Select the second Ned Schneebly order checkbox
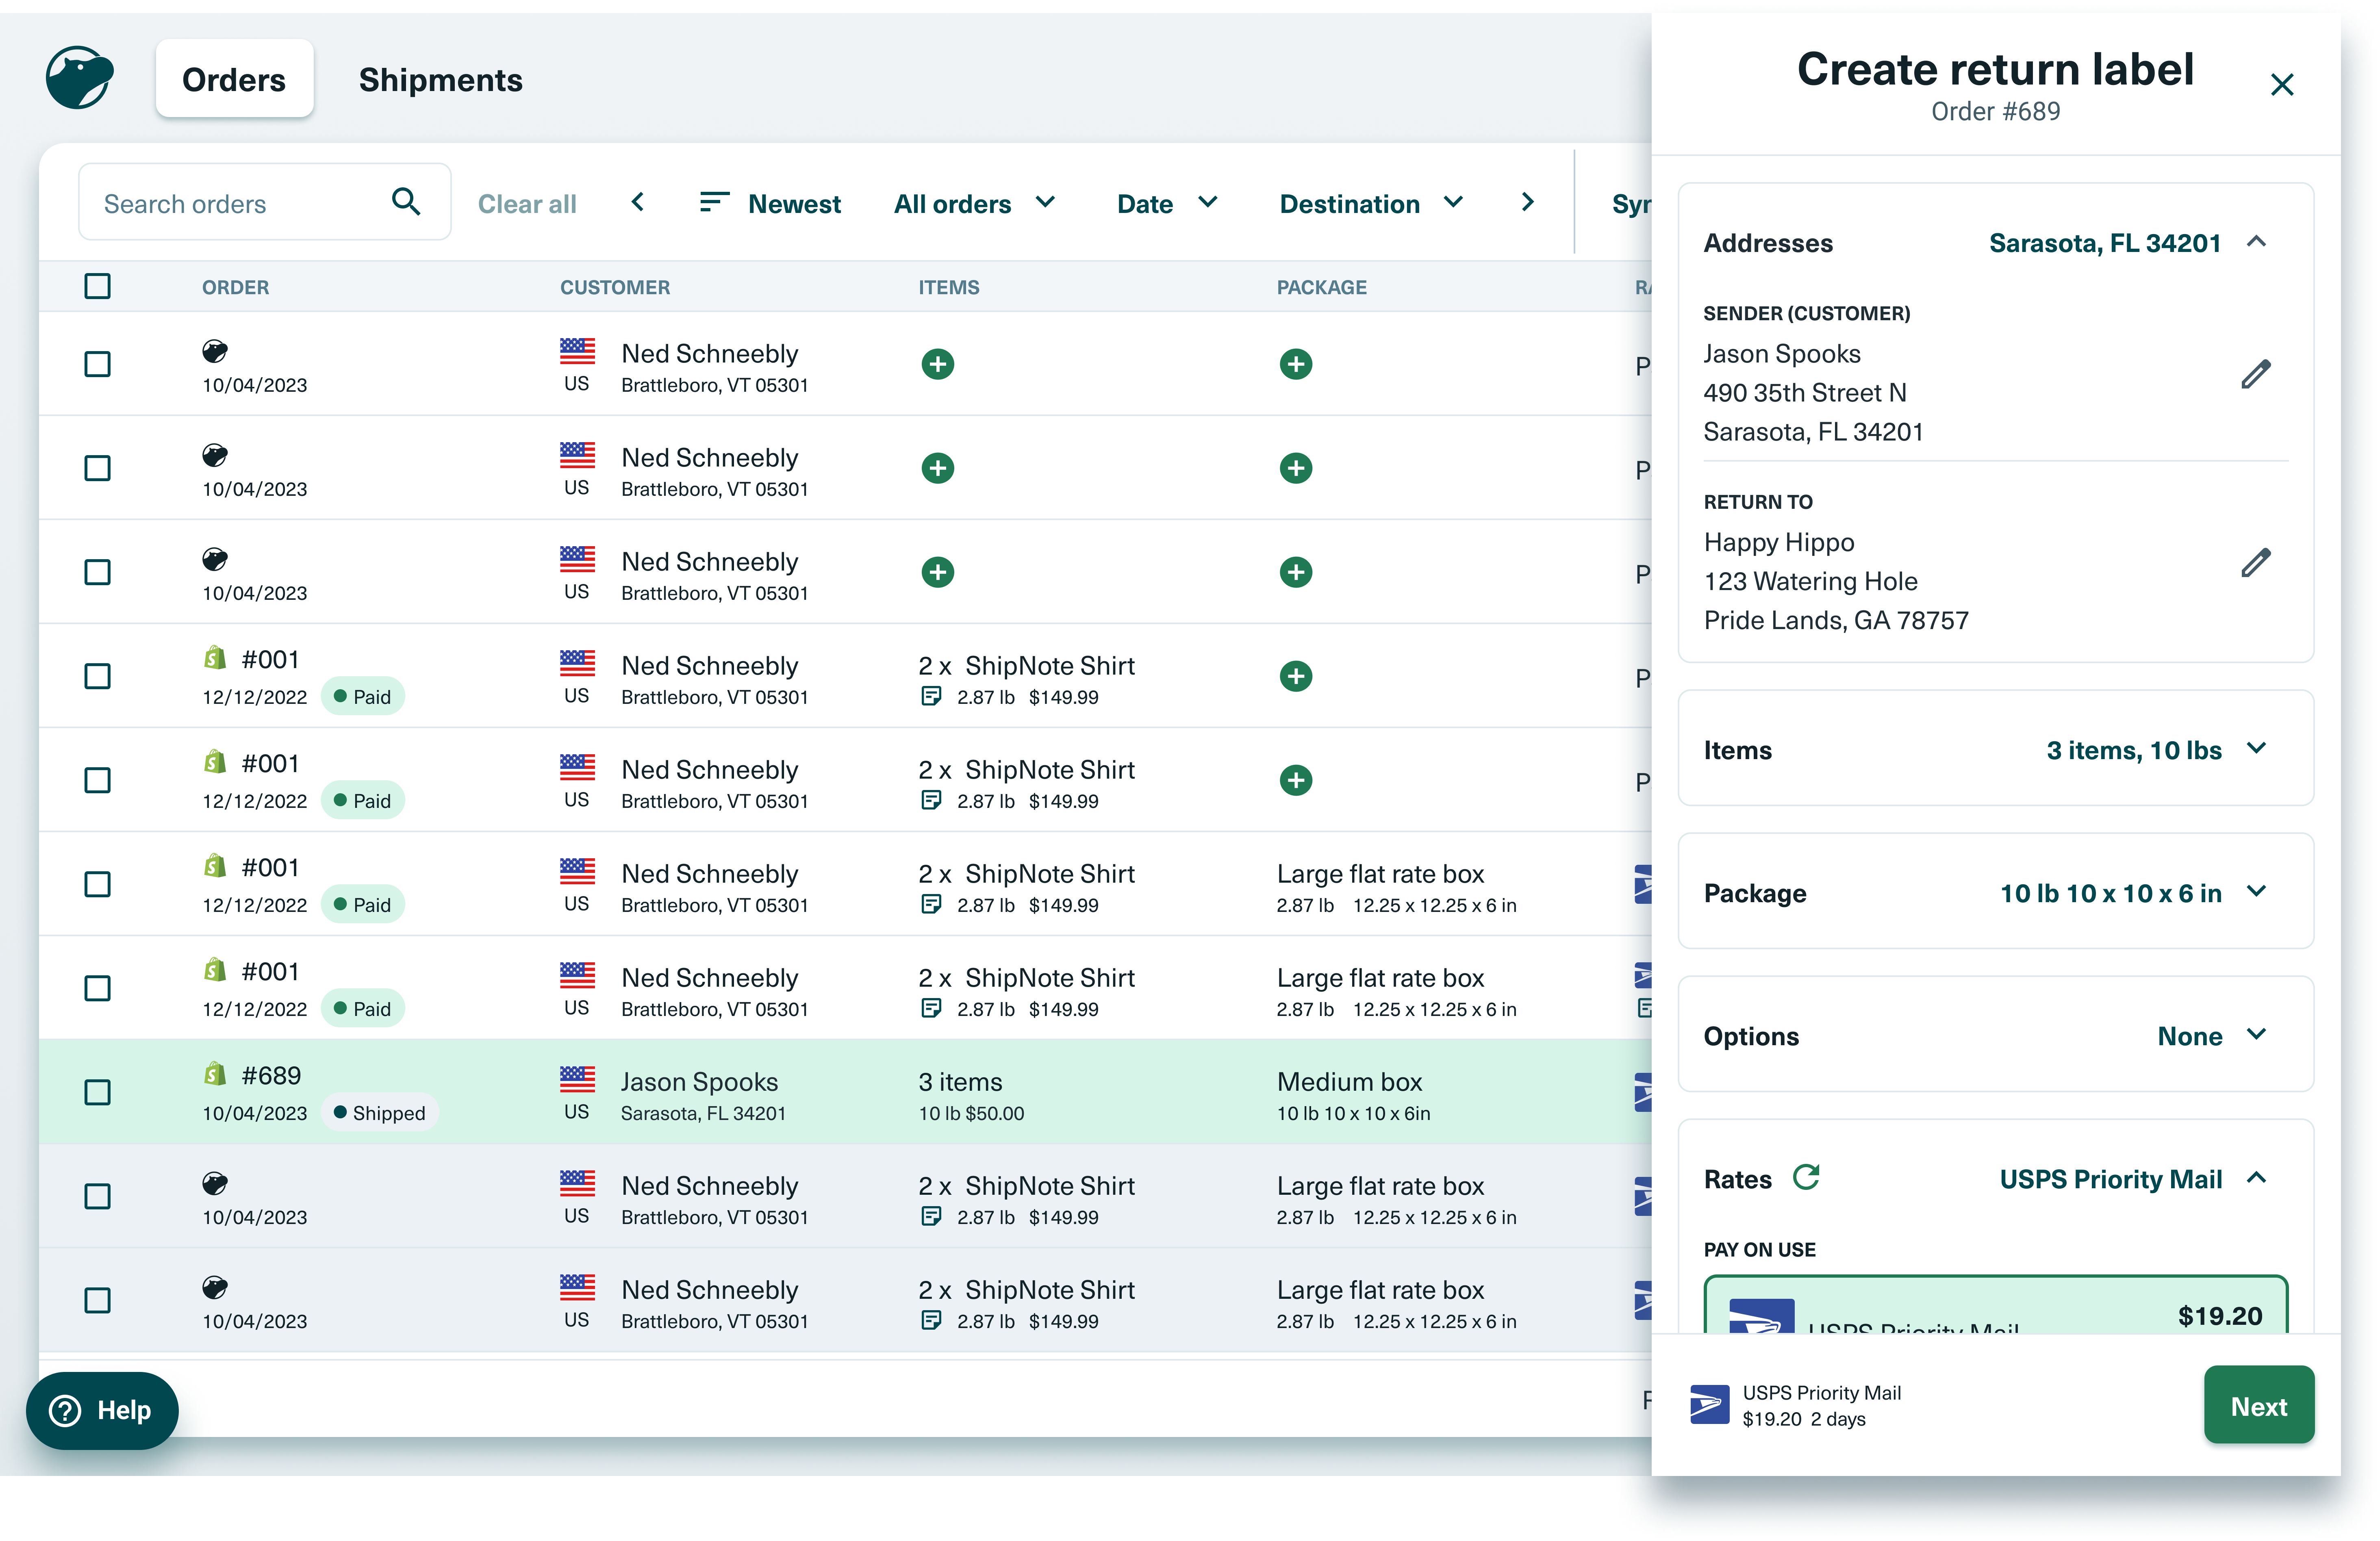 tap(97, 468)
